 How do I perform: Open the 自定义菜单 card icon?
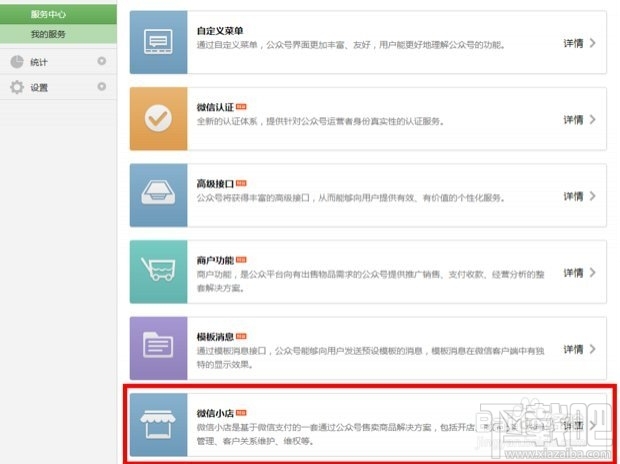[x=158, y=42]
